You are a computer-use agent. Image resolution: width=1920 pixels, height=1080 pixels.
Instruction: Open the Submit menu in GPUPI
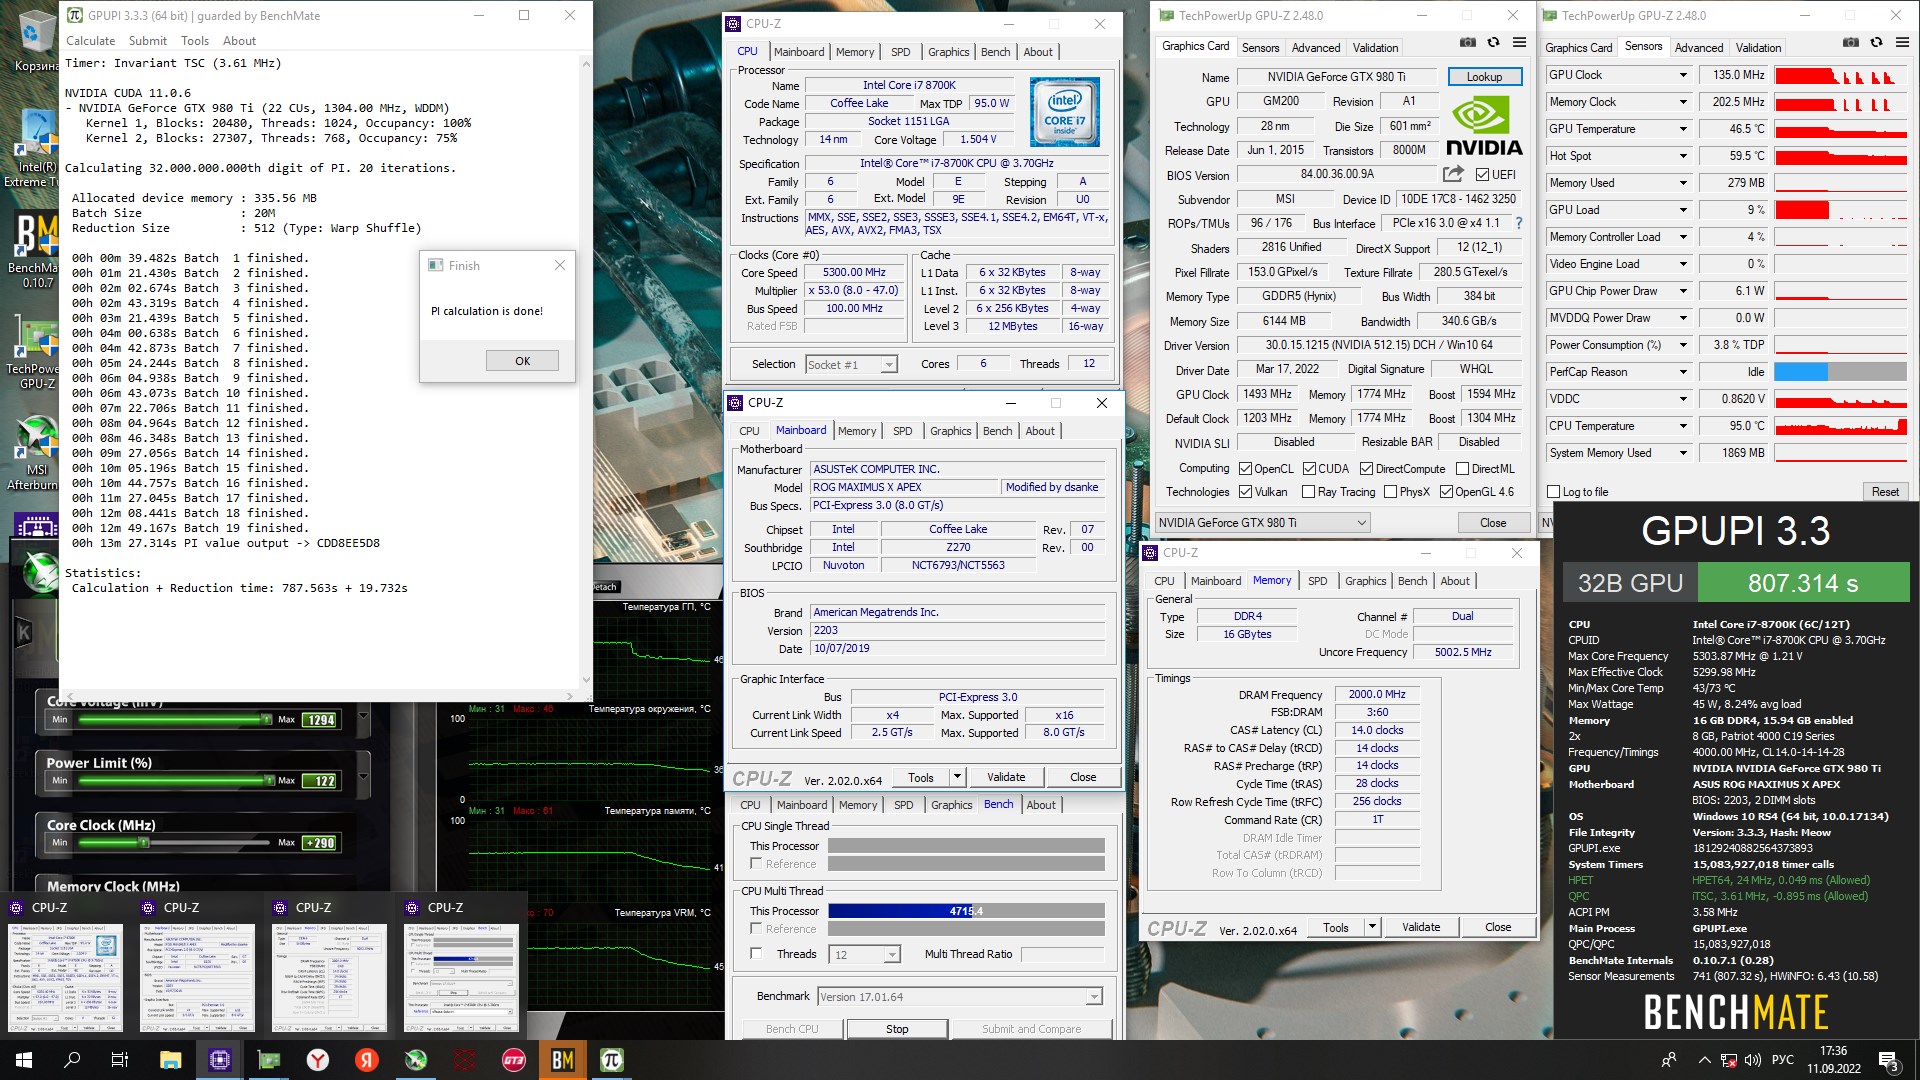coord(148,41)
